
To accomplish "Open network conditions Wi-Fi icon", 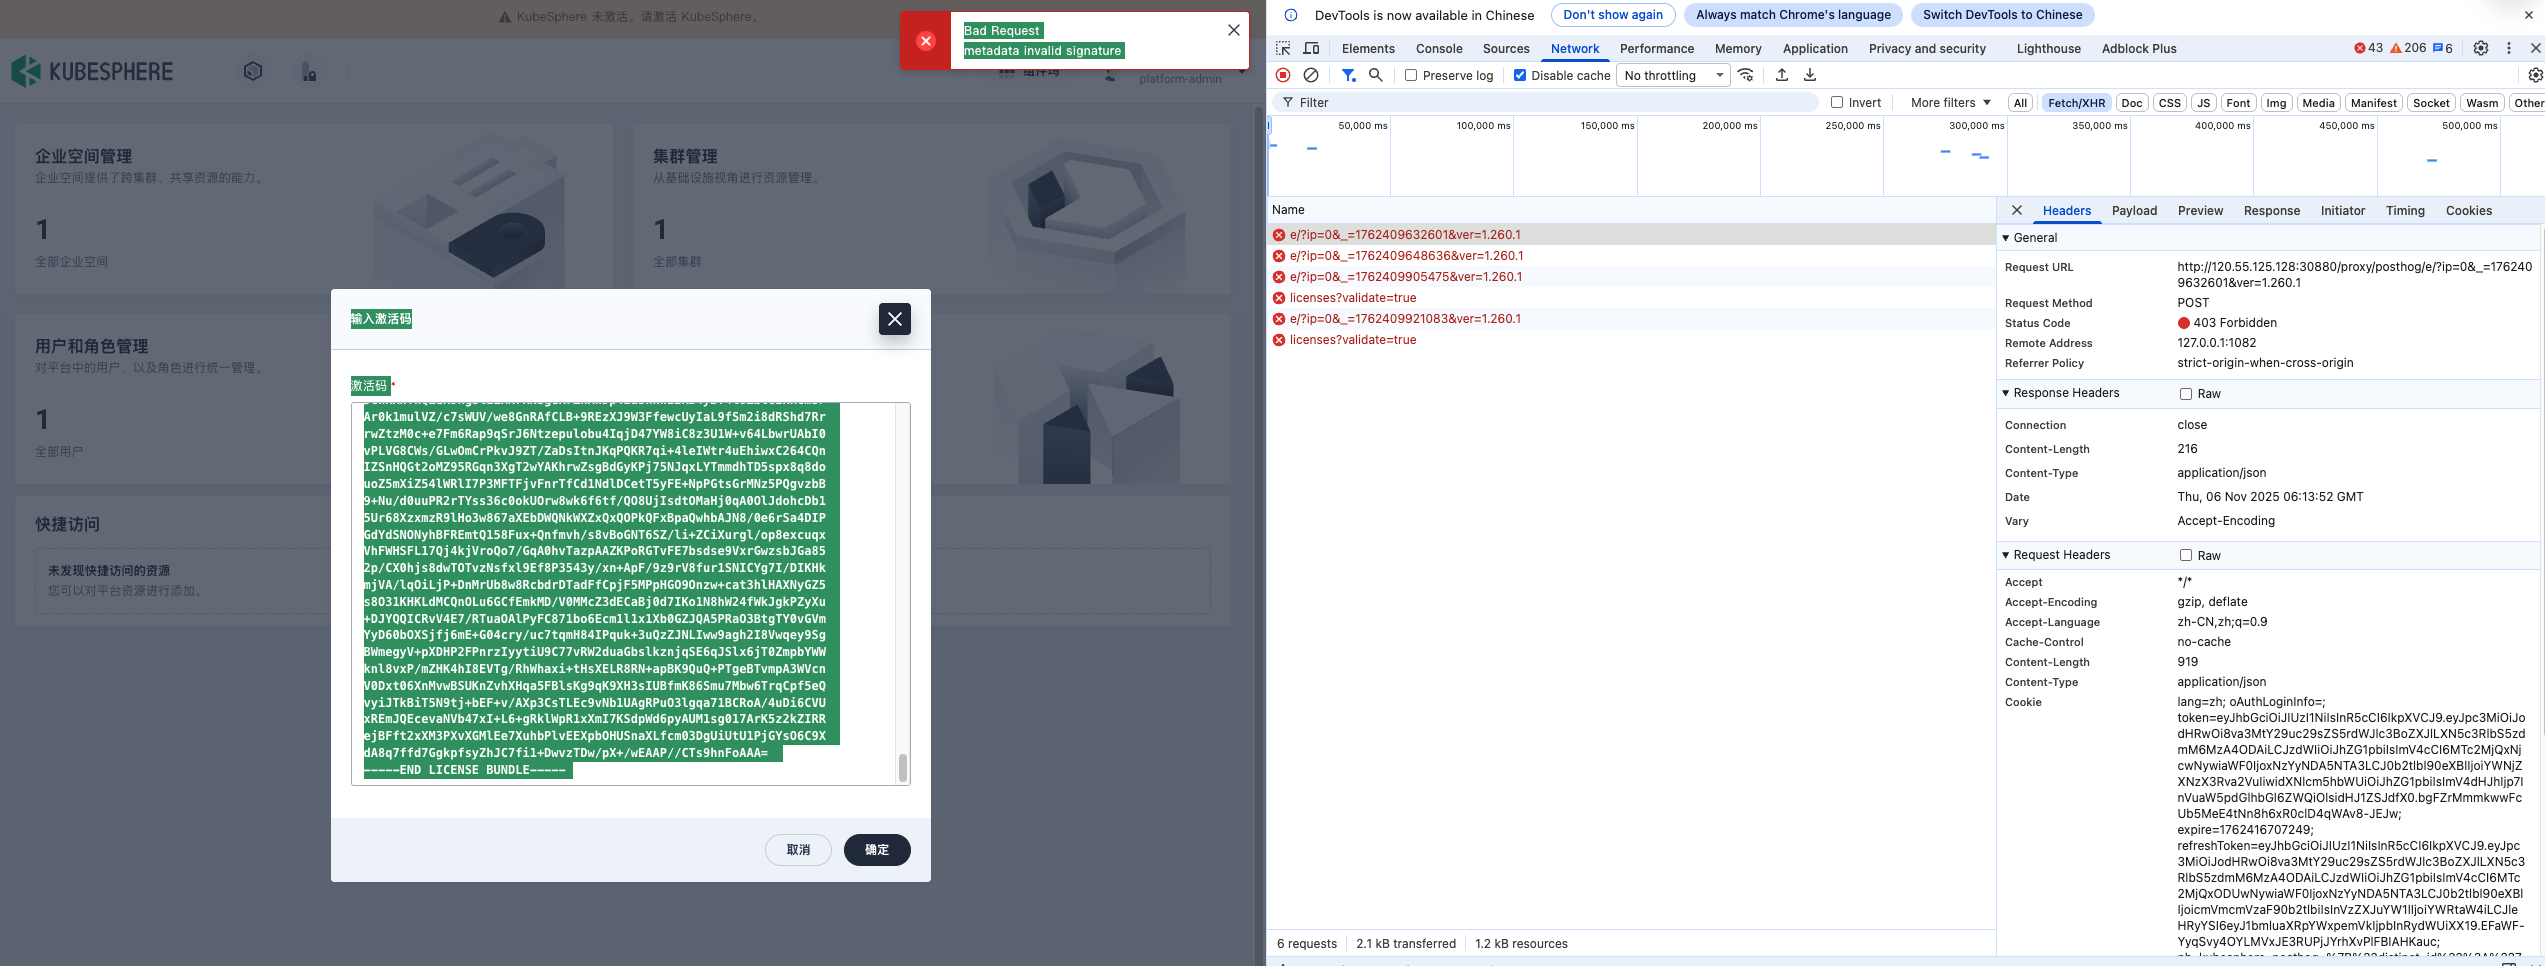I will 1746,75.
